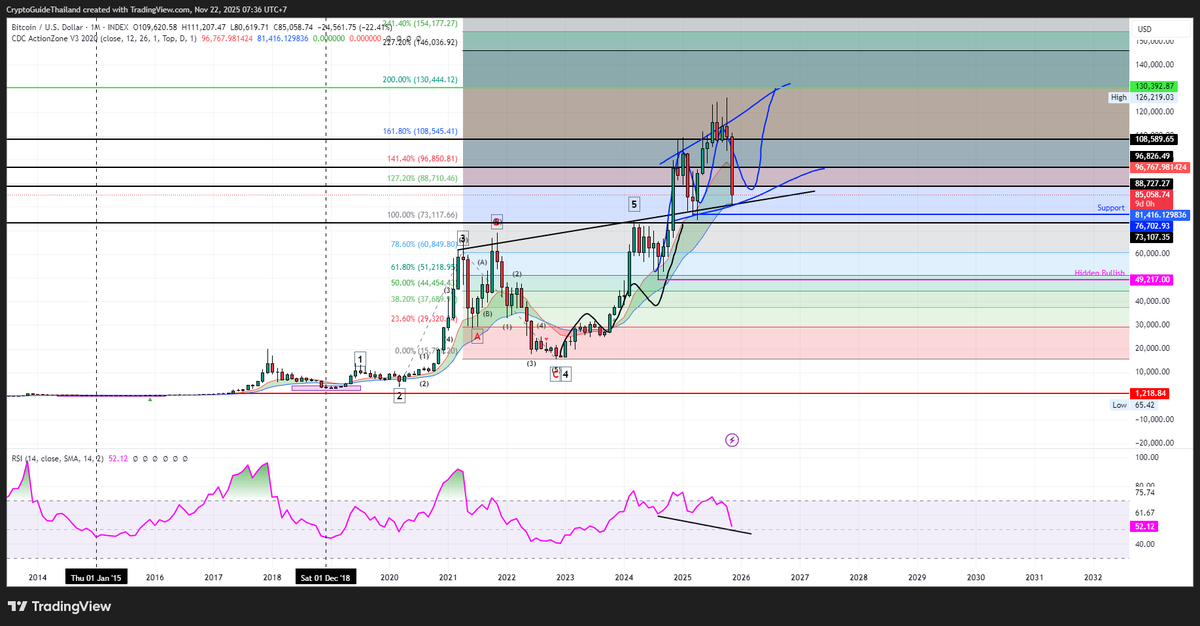Select the red C correction wave label
This screenshot has height=626, width=1200.
click(x=555, y=373)
